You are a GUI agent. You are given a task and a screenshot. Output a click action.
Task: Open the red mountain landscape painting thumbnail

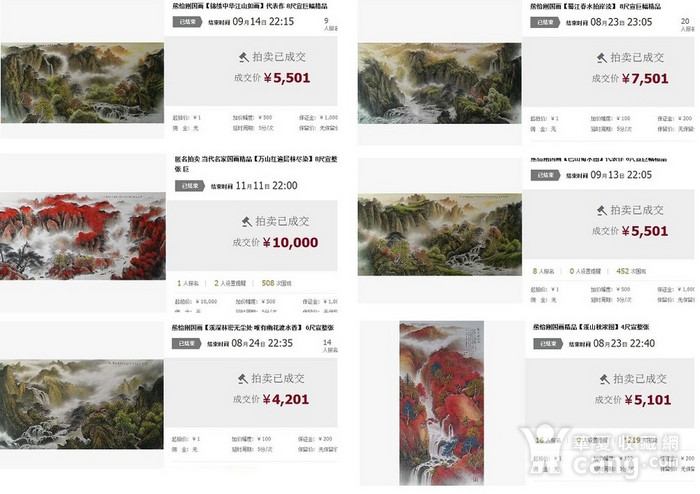point(83,236)
